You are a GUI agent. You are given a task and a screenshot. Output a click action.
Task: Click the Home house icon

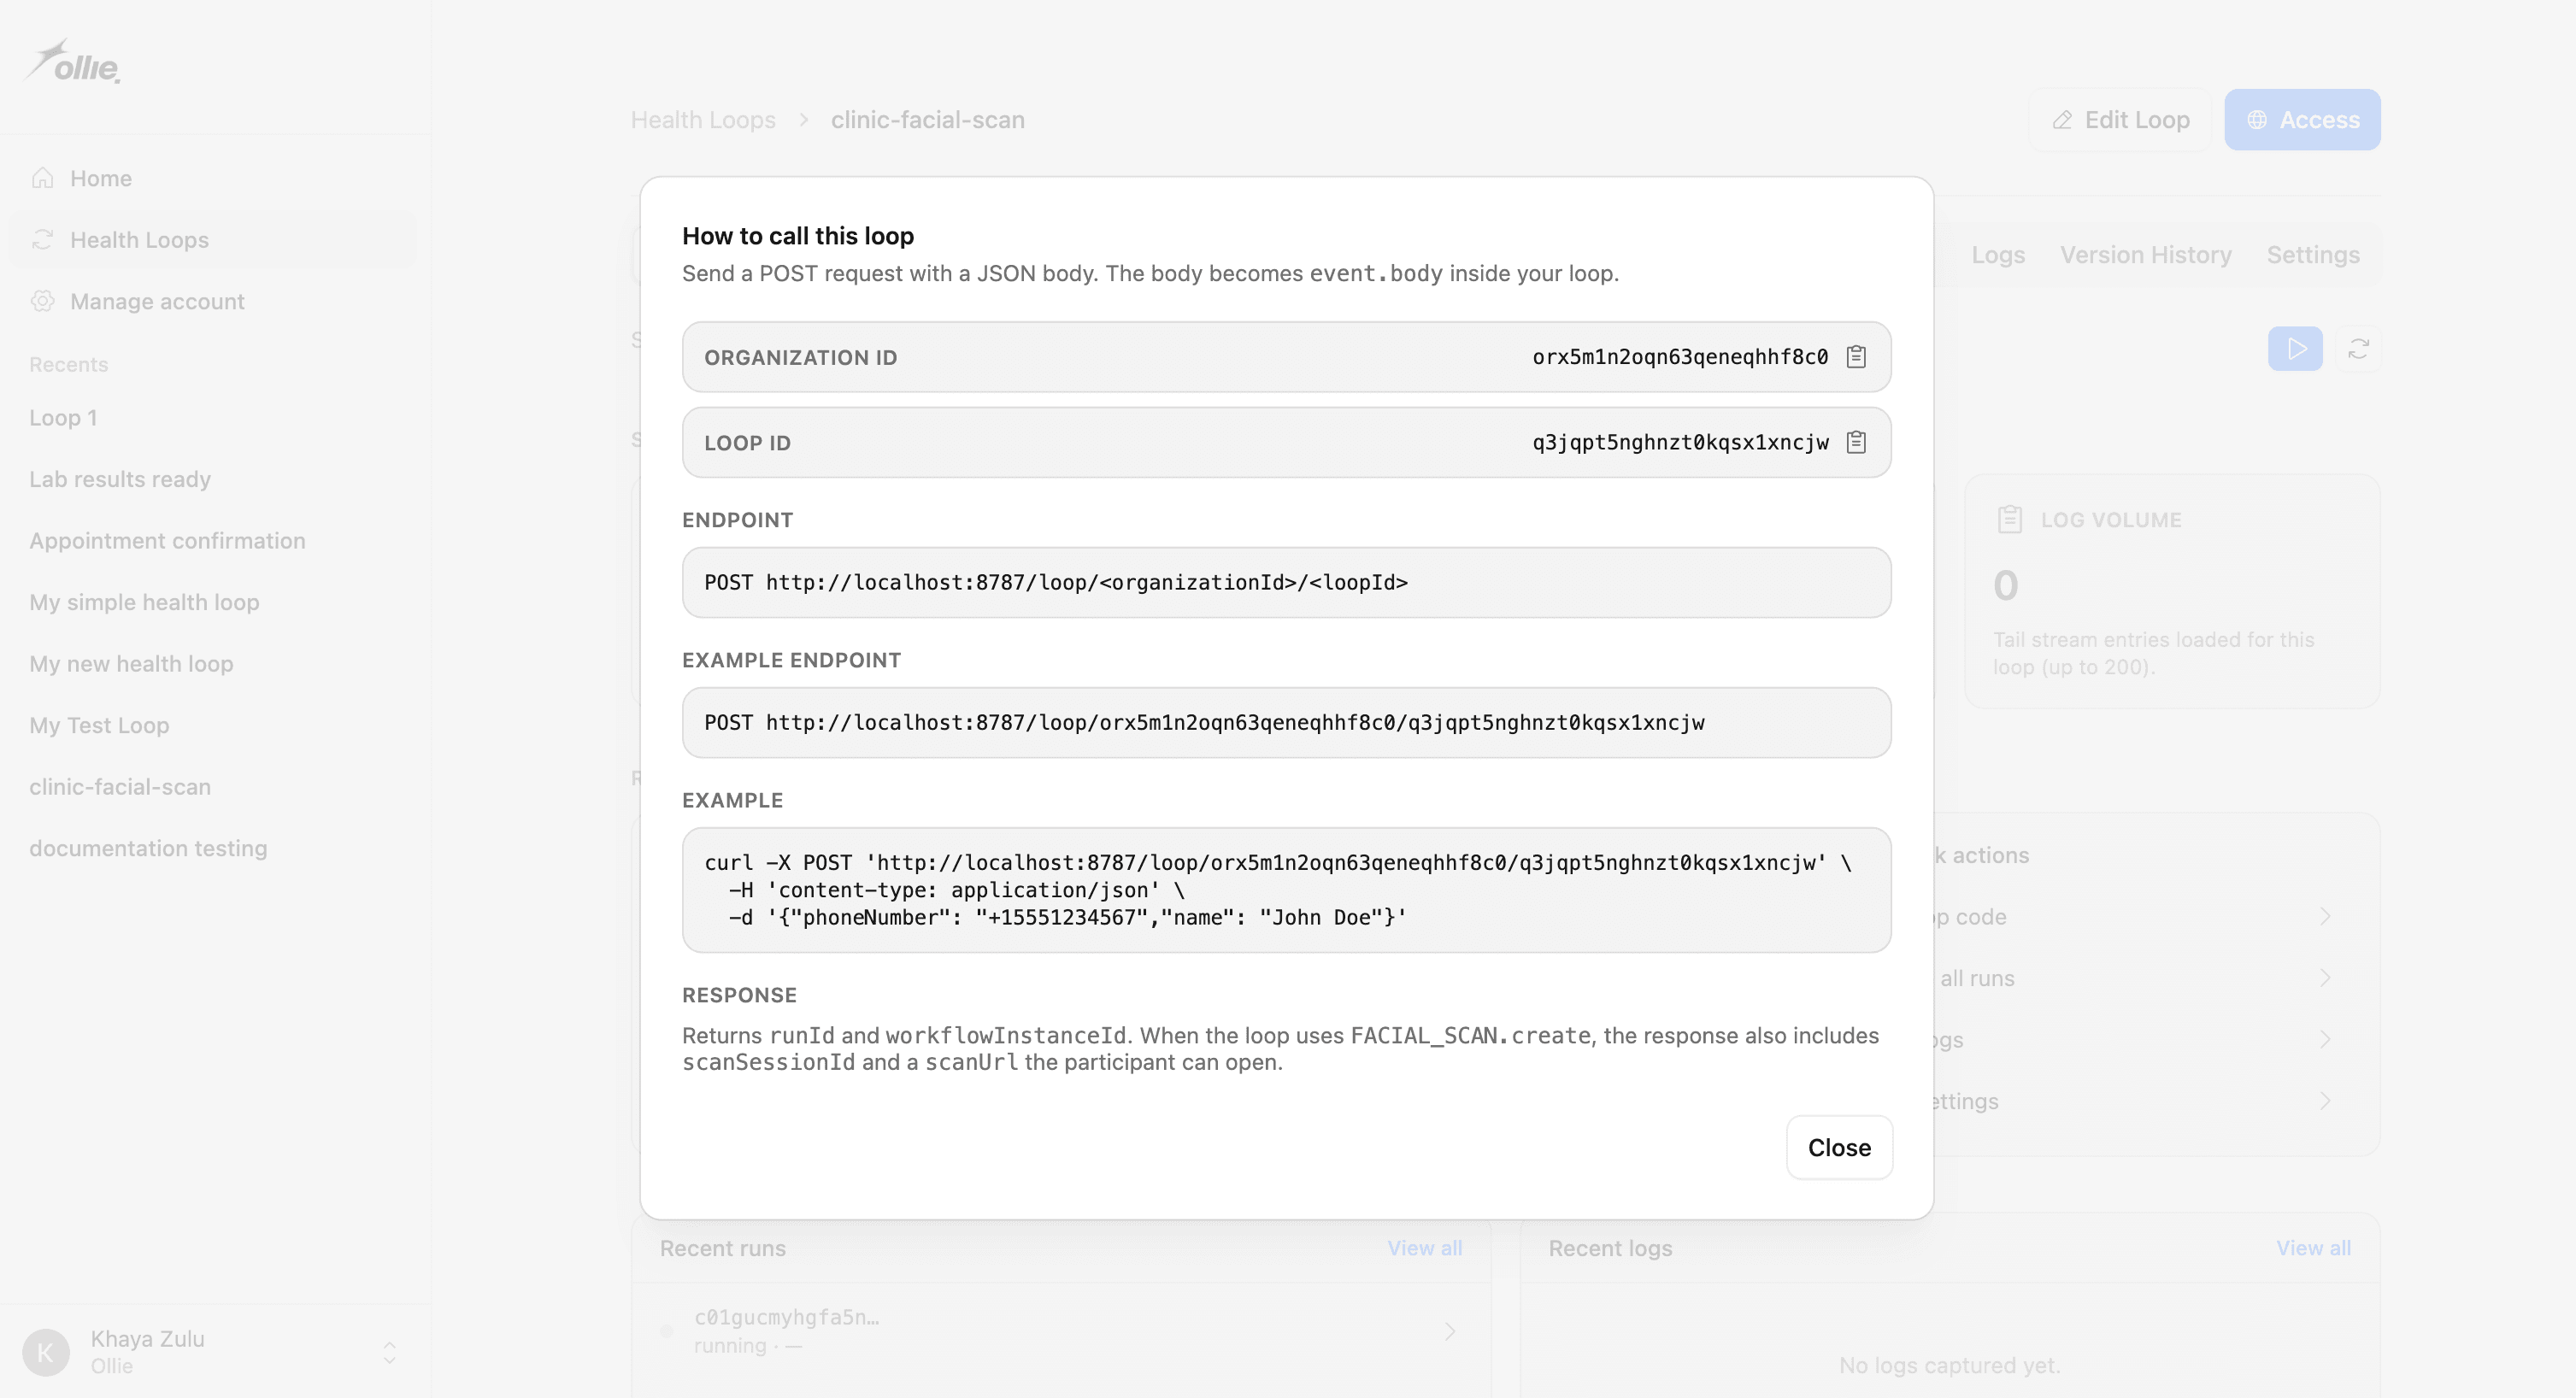(x=42, y=178)
